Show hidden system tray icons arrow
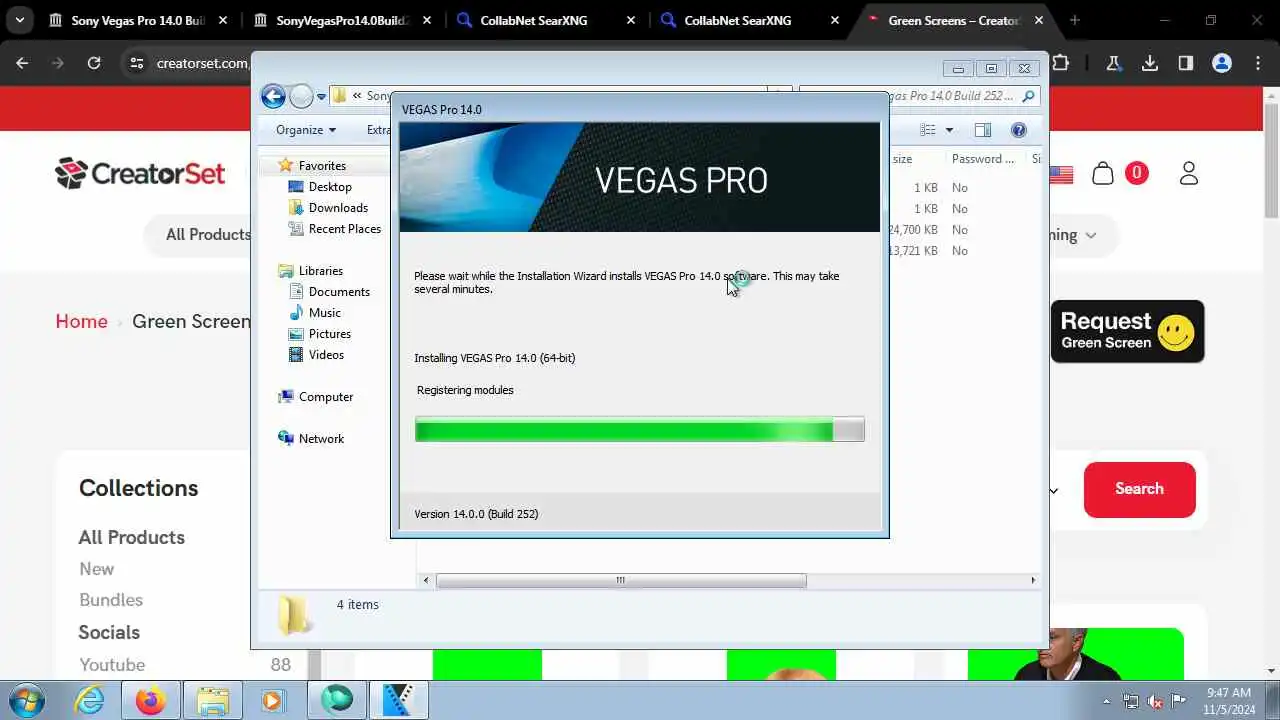Viewport: 1280px width, 720px height. pos(1107,701)
